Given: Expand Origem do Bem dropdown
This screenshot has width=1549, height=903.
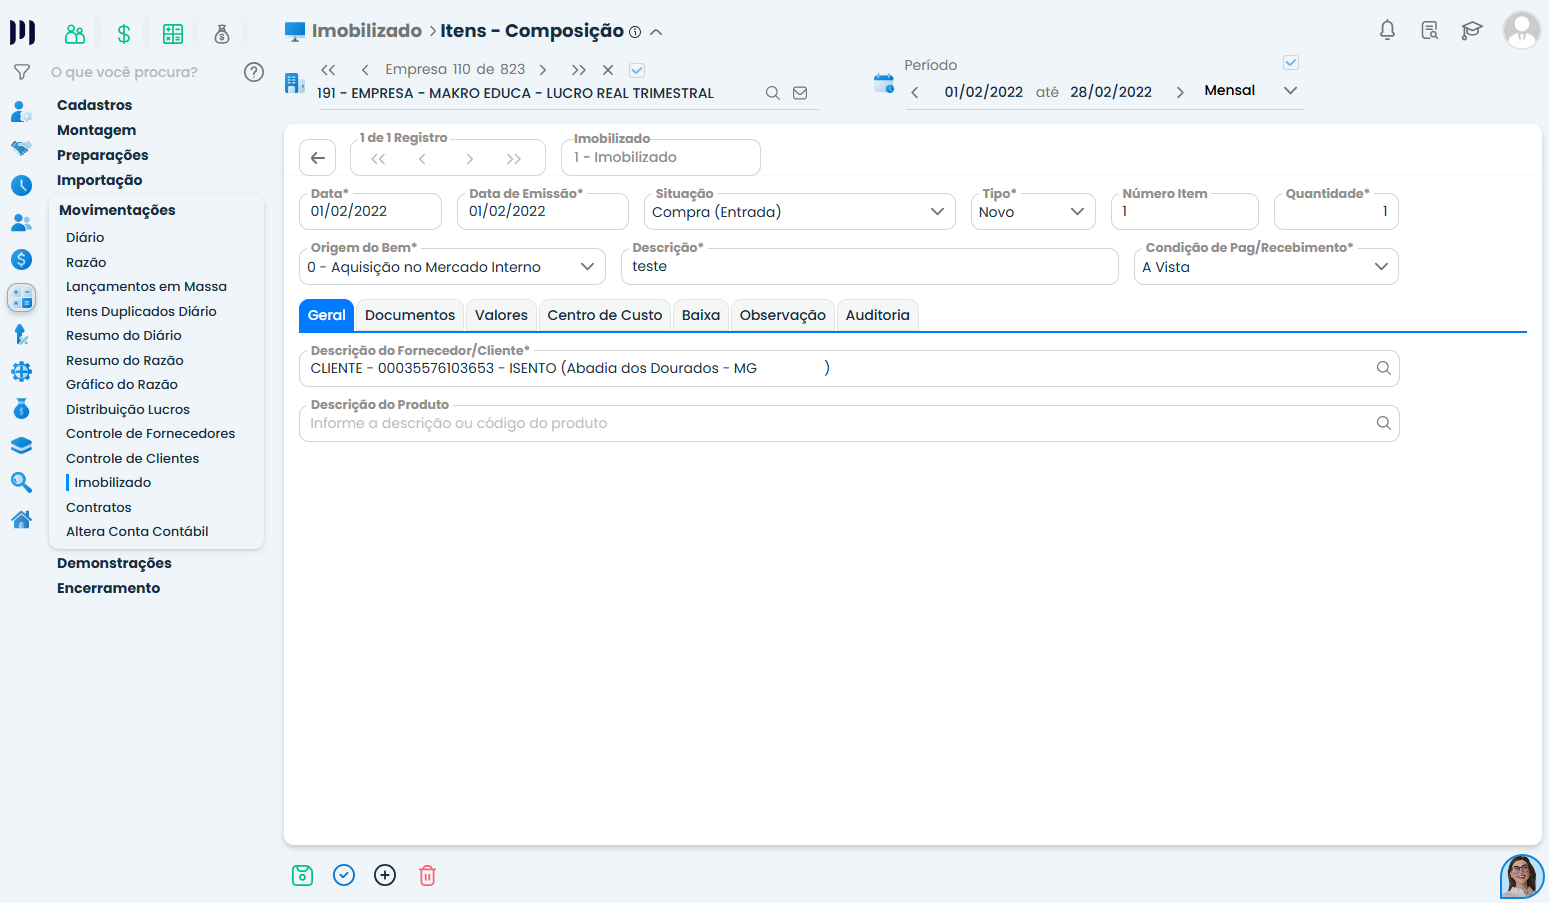Looking at the screenshot, I should pos(587,267).
